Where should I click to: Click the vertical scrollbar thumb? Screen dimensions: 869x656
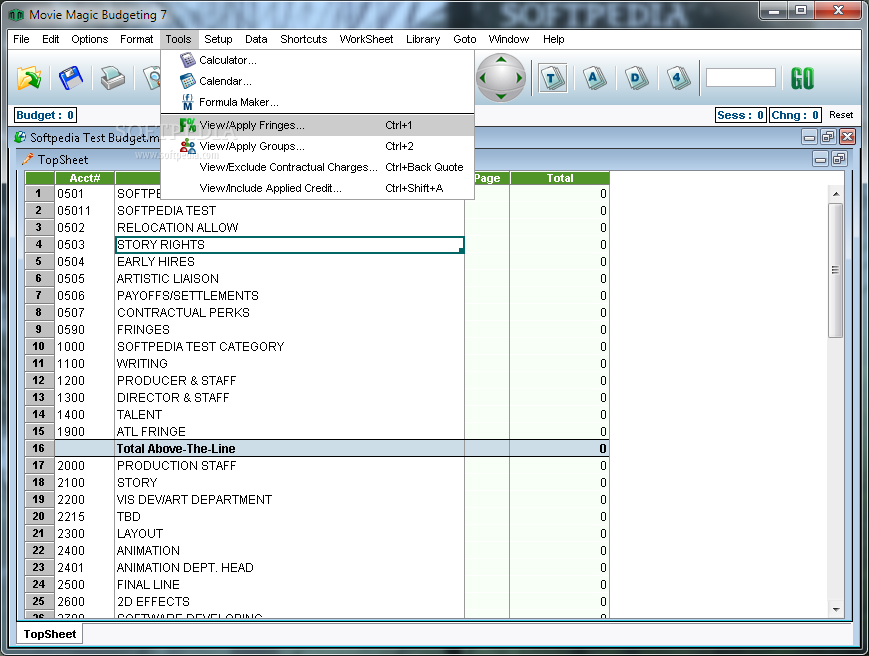pyautogui.click(x=835, y=270)
